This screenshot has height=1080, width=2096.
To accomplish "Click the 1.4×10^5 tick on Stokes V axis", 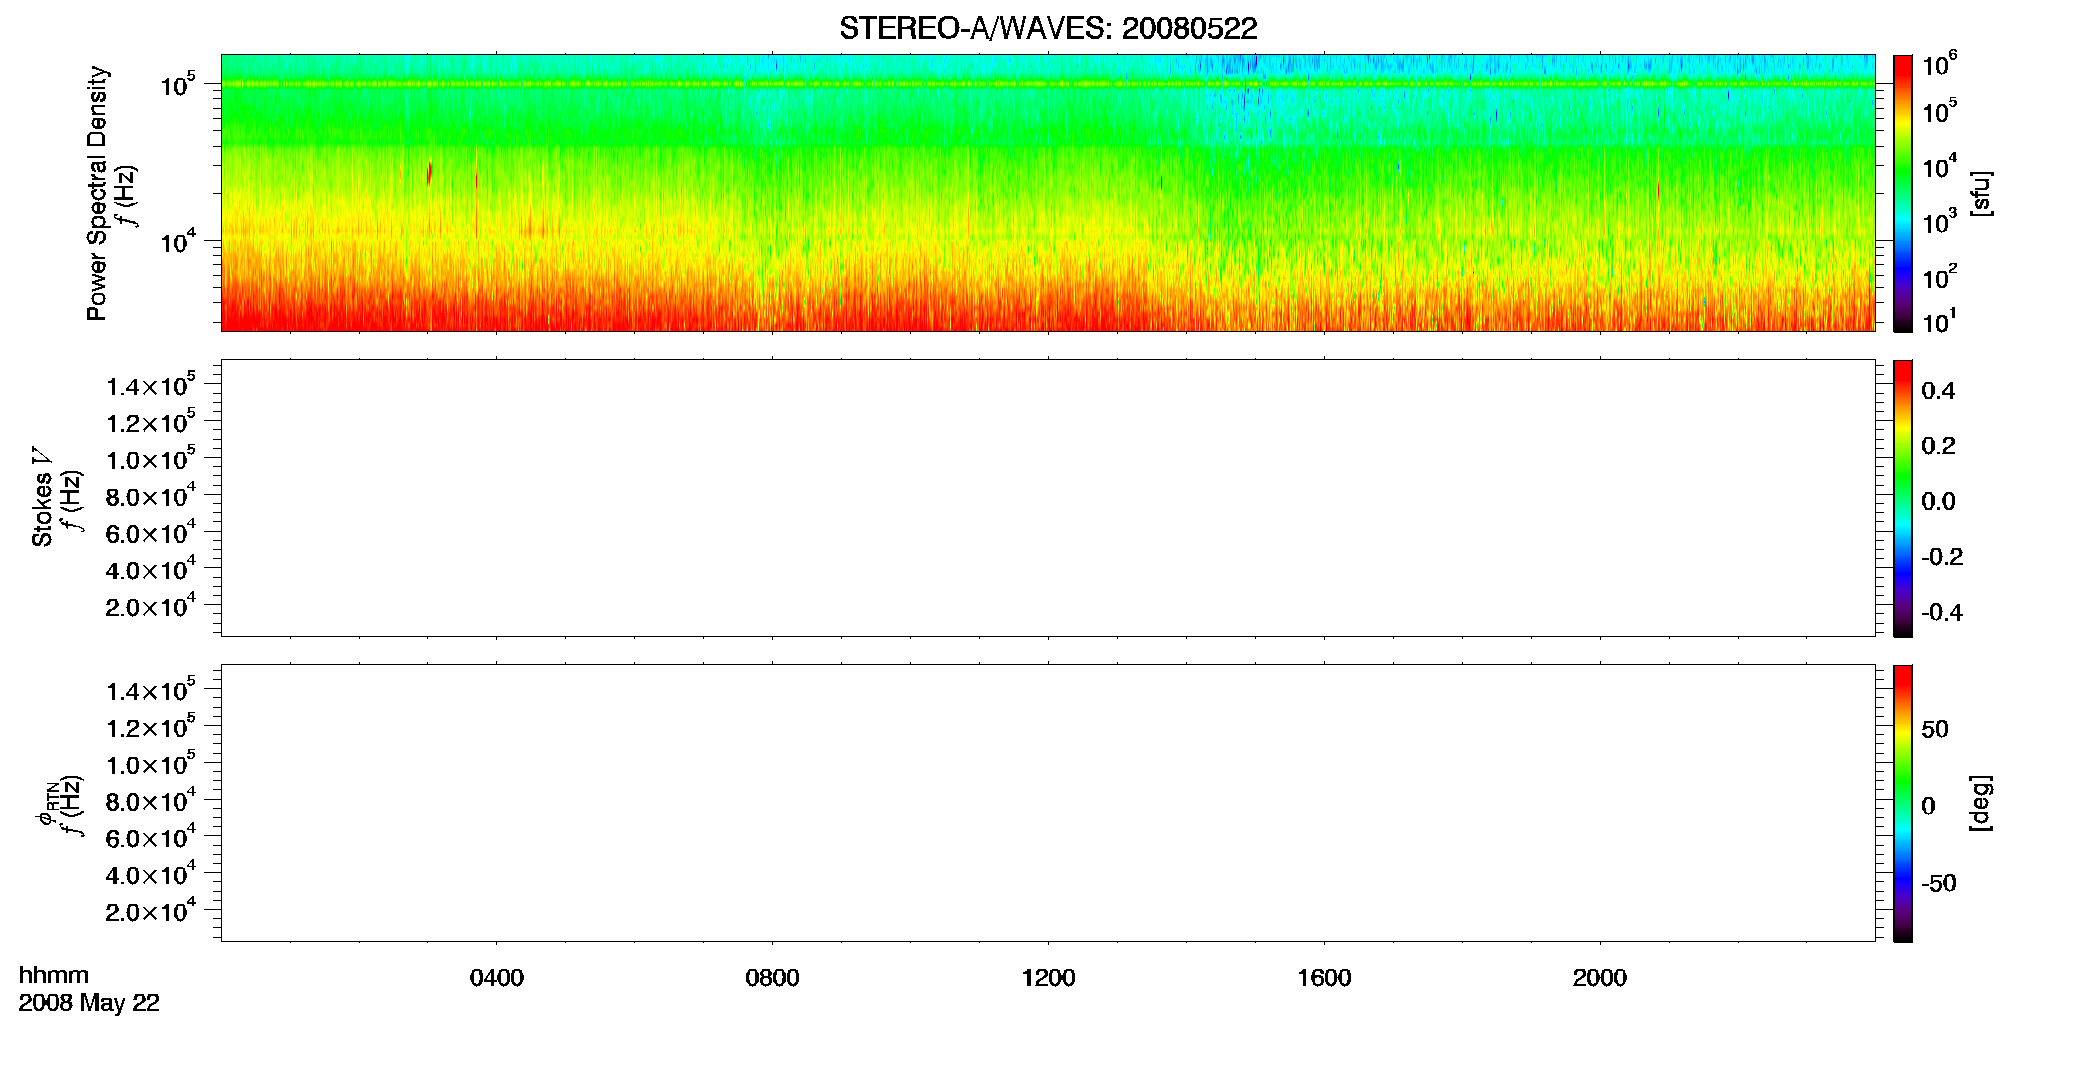I will (151, 385).
